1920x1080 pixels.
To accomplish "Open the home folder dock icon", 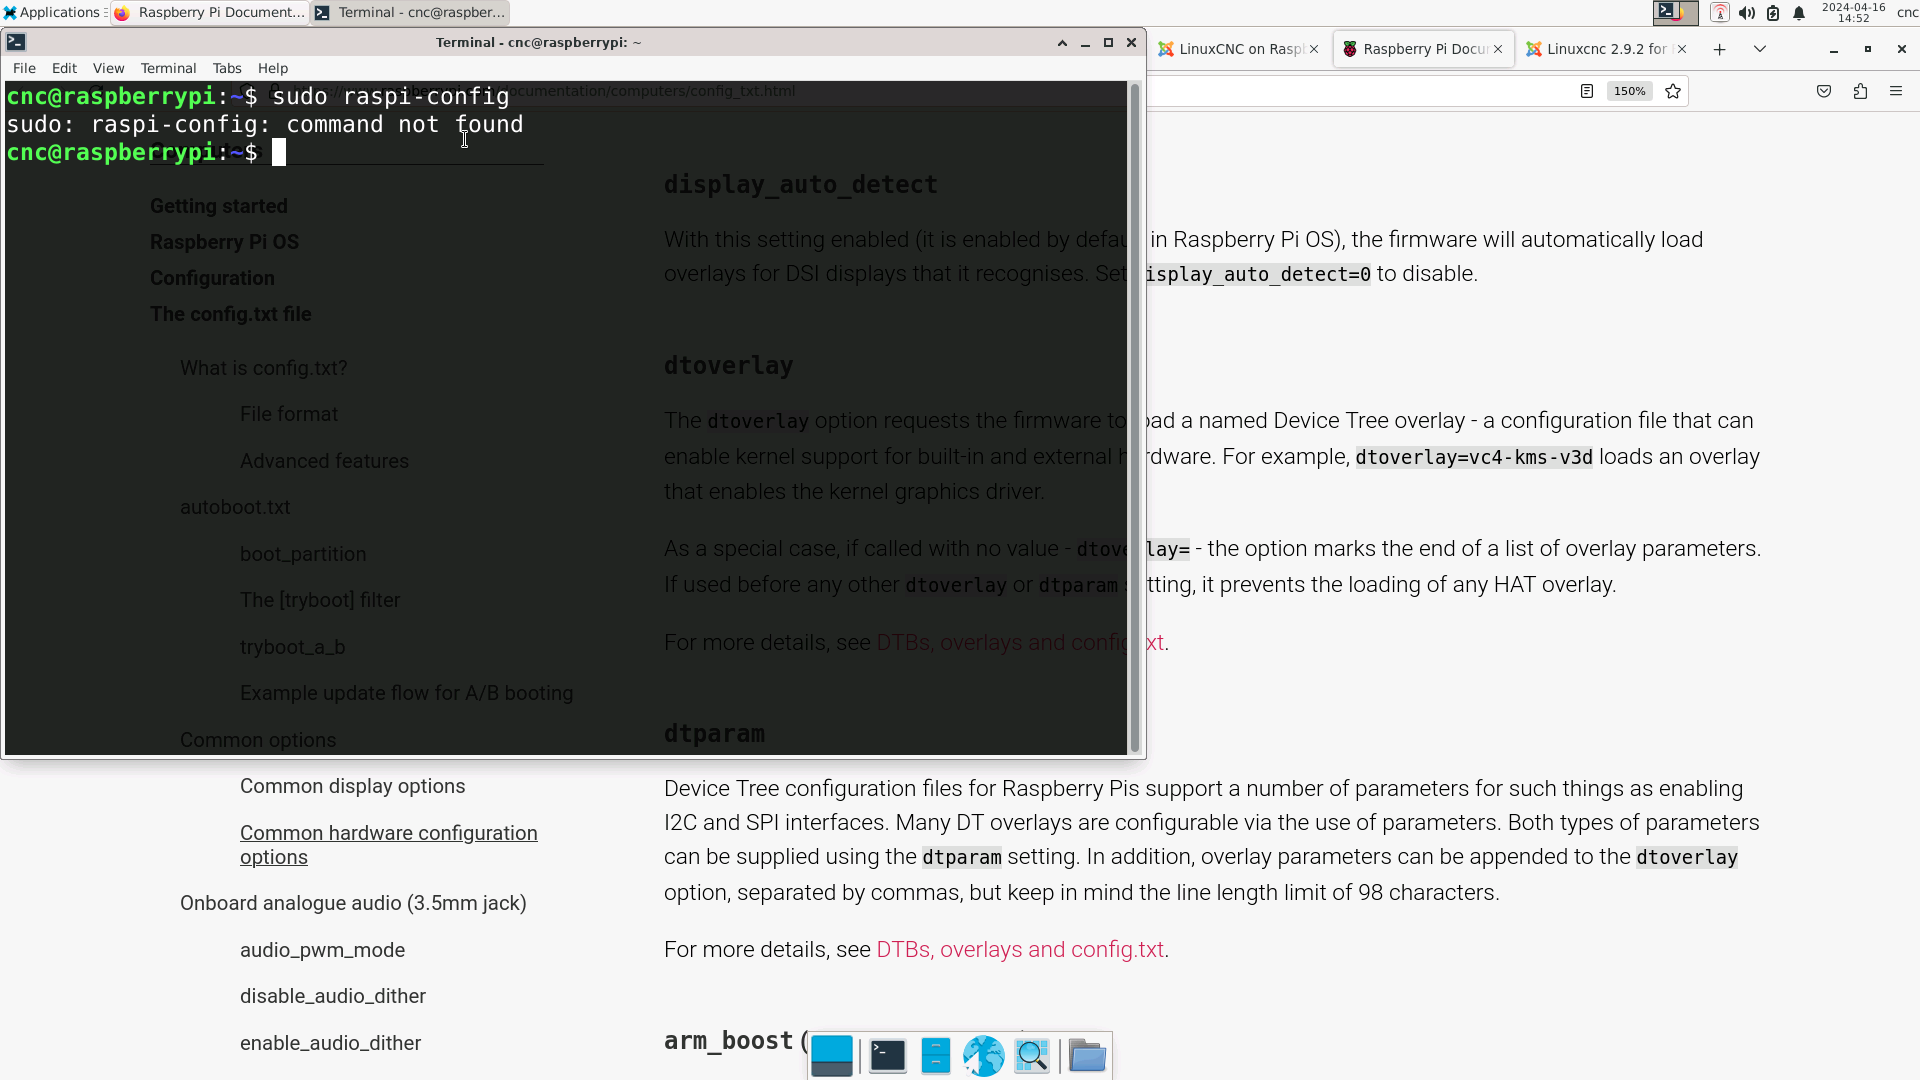I will coord(1087,1056).
